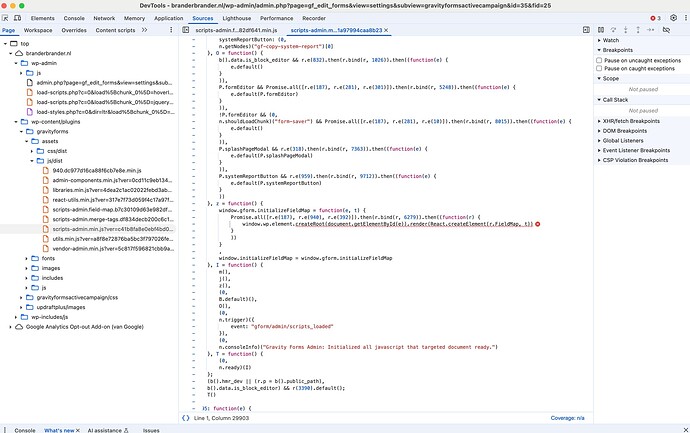Step out of current function
The width and height of the screenshot is (690, 433).
point(638,29)
